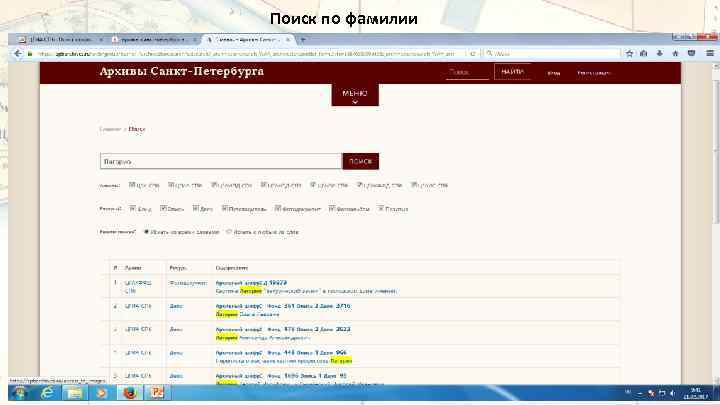Click Дело resource link in row 2

pos(176,306)
